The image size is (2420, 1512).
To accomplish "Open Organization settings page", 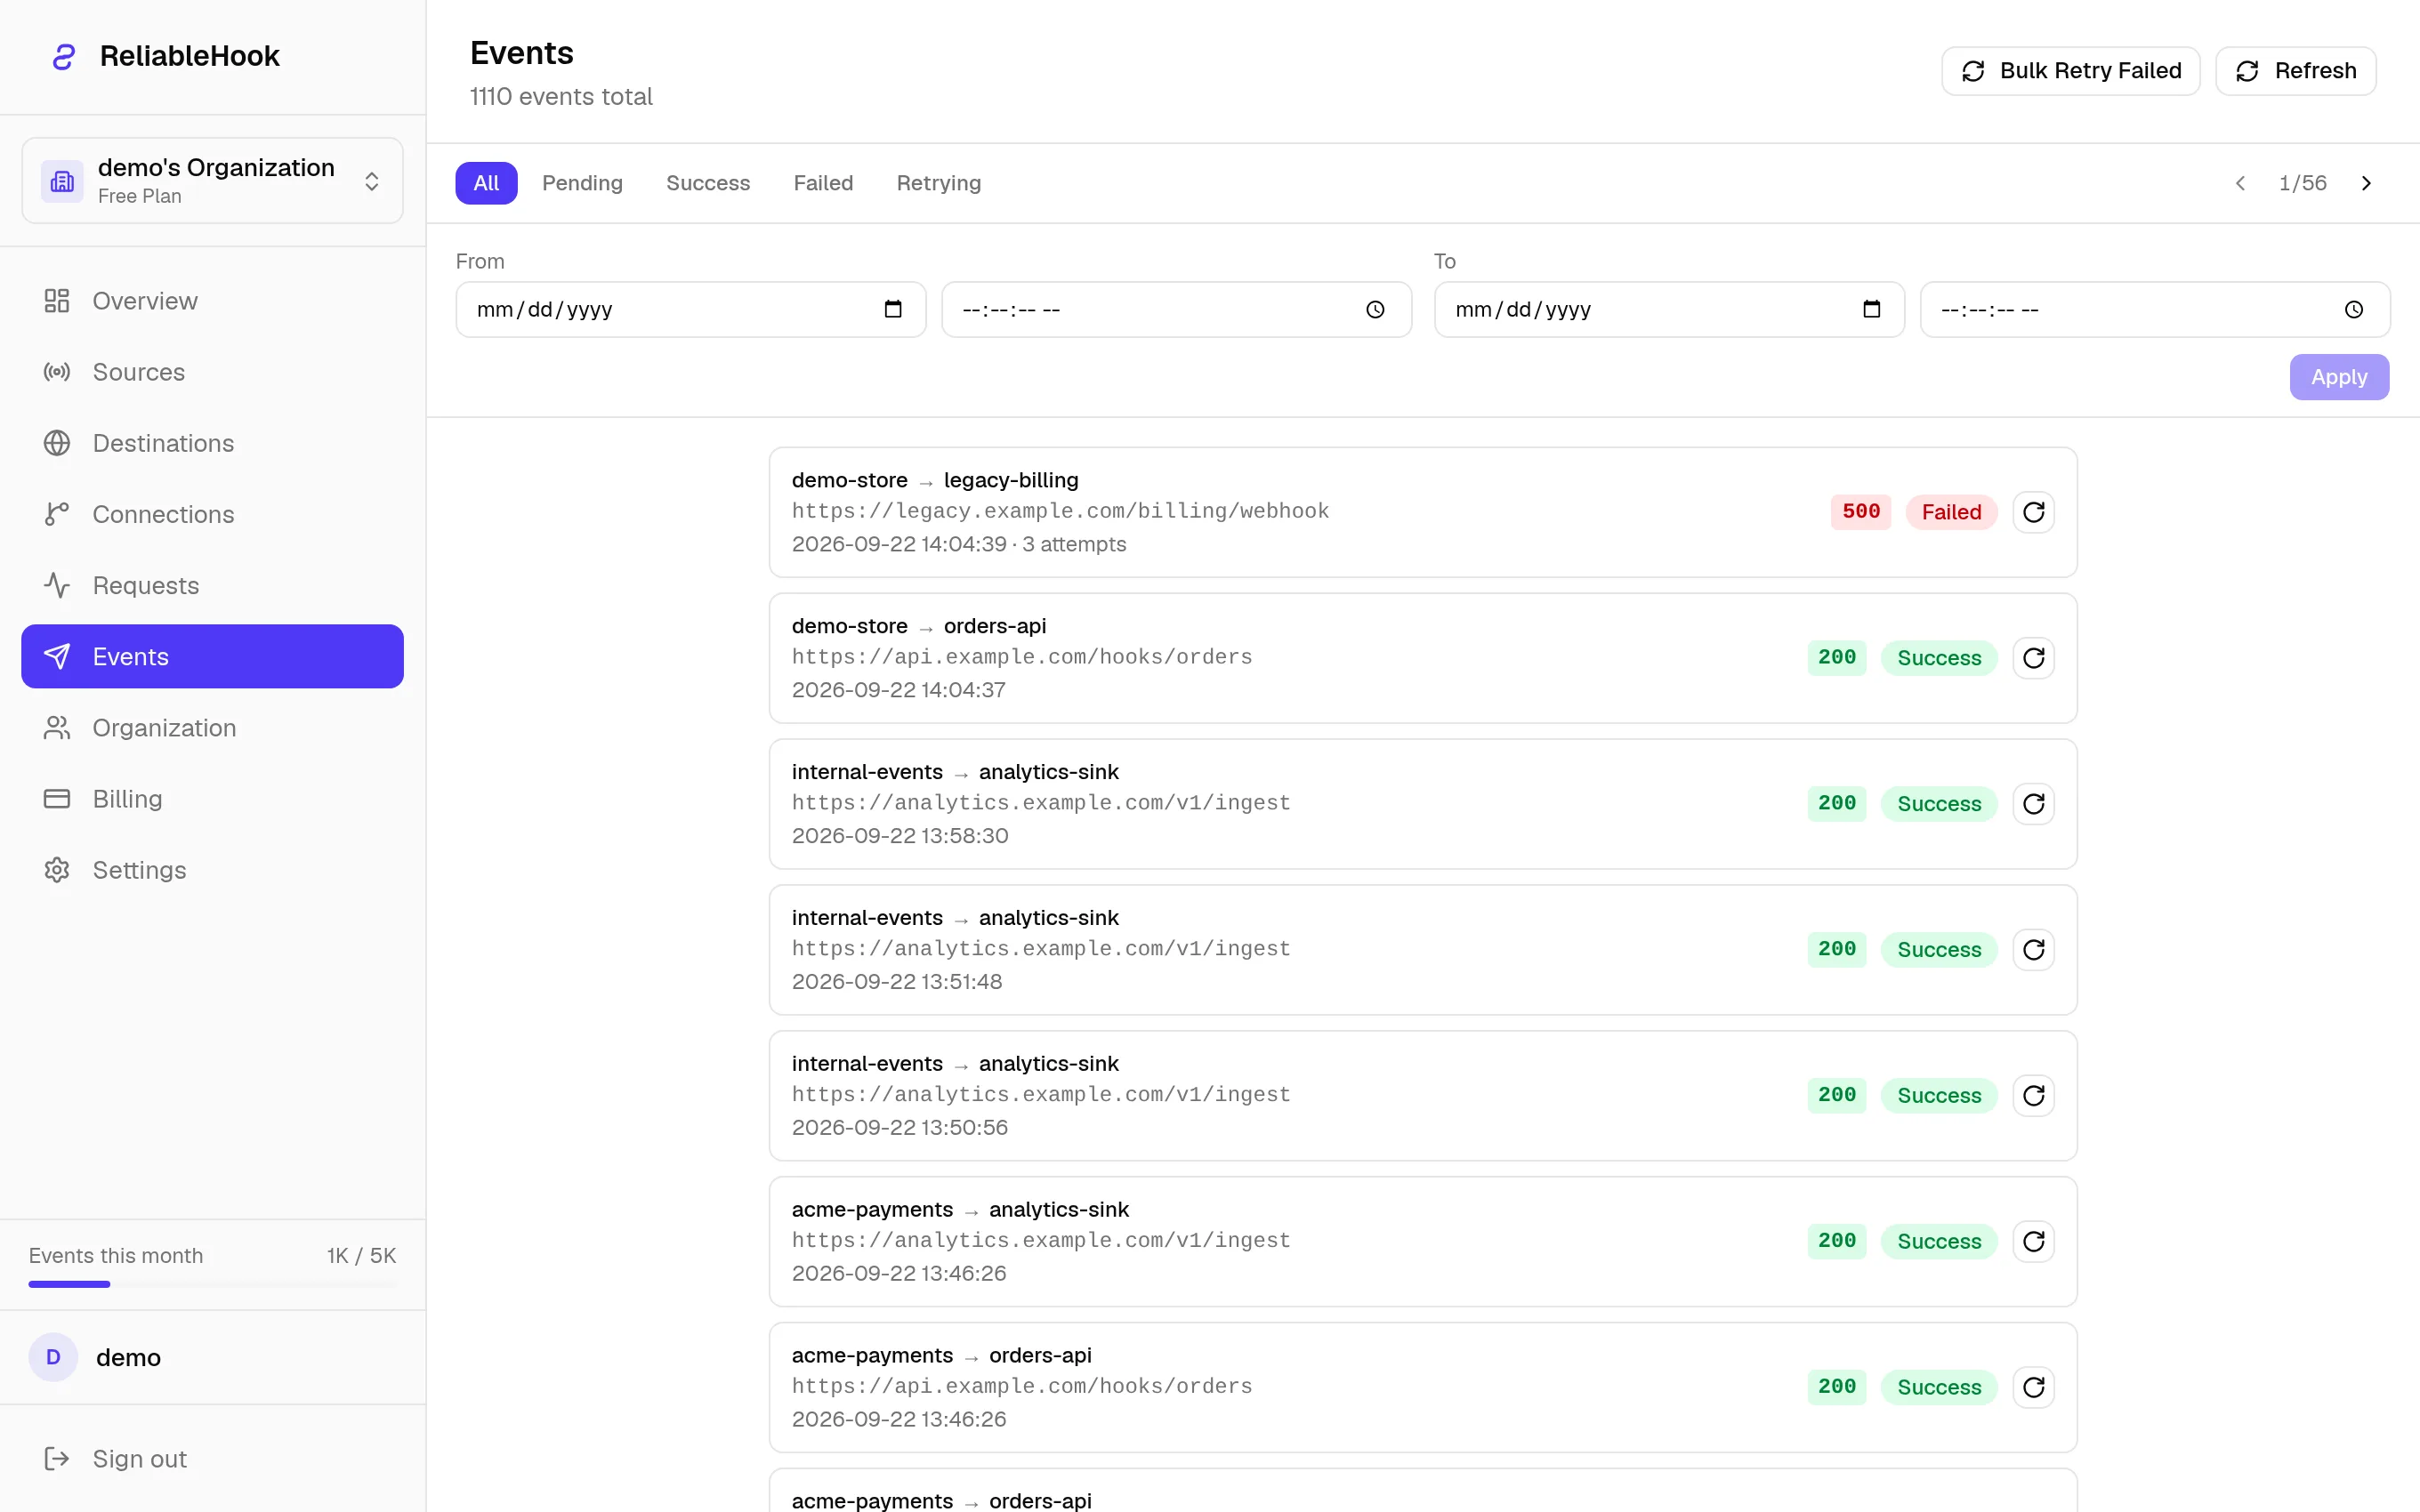I will pos(212,728).
